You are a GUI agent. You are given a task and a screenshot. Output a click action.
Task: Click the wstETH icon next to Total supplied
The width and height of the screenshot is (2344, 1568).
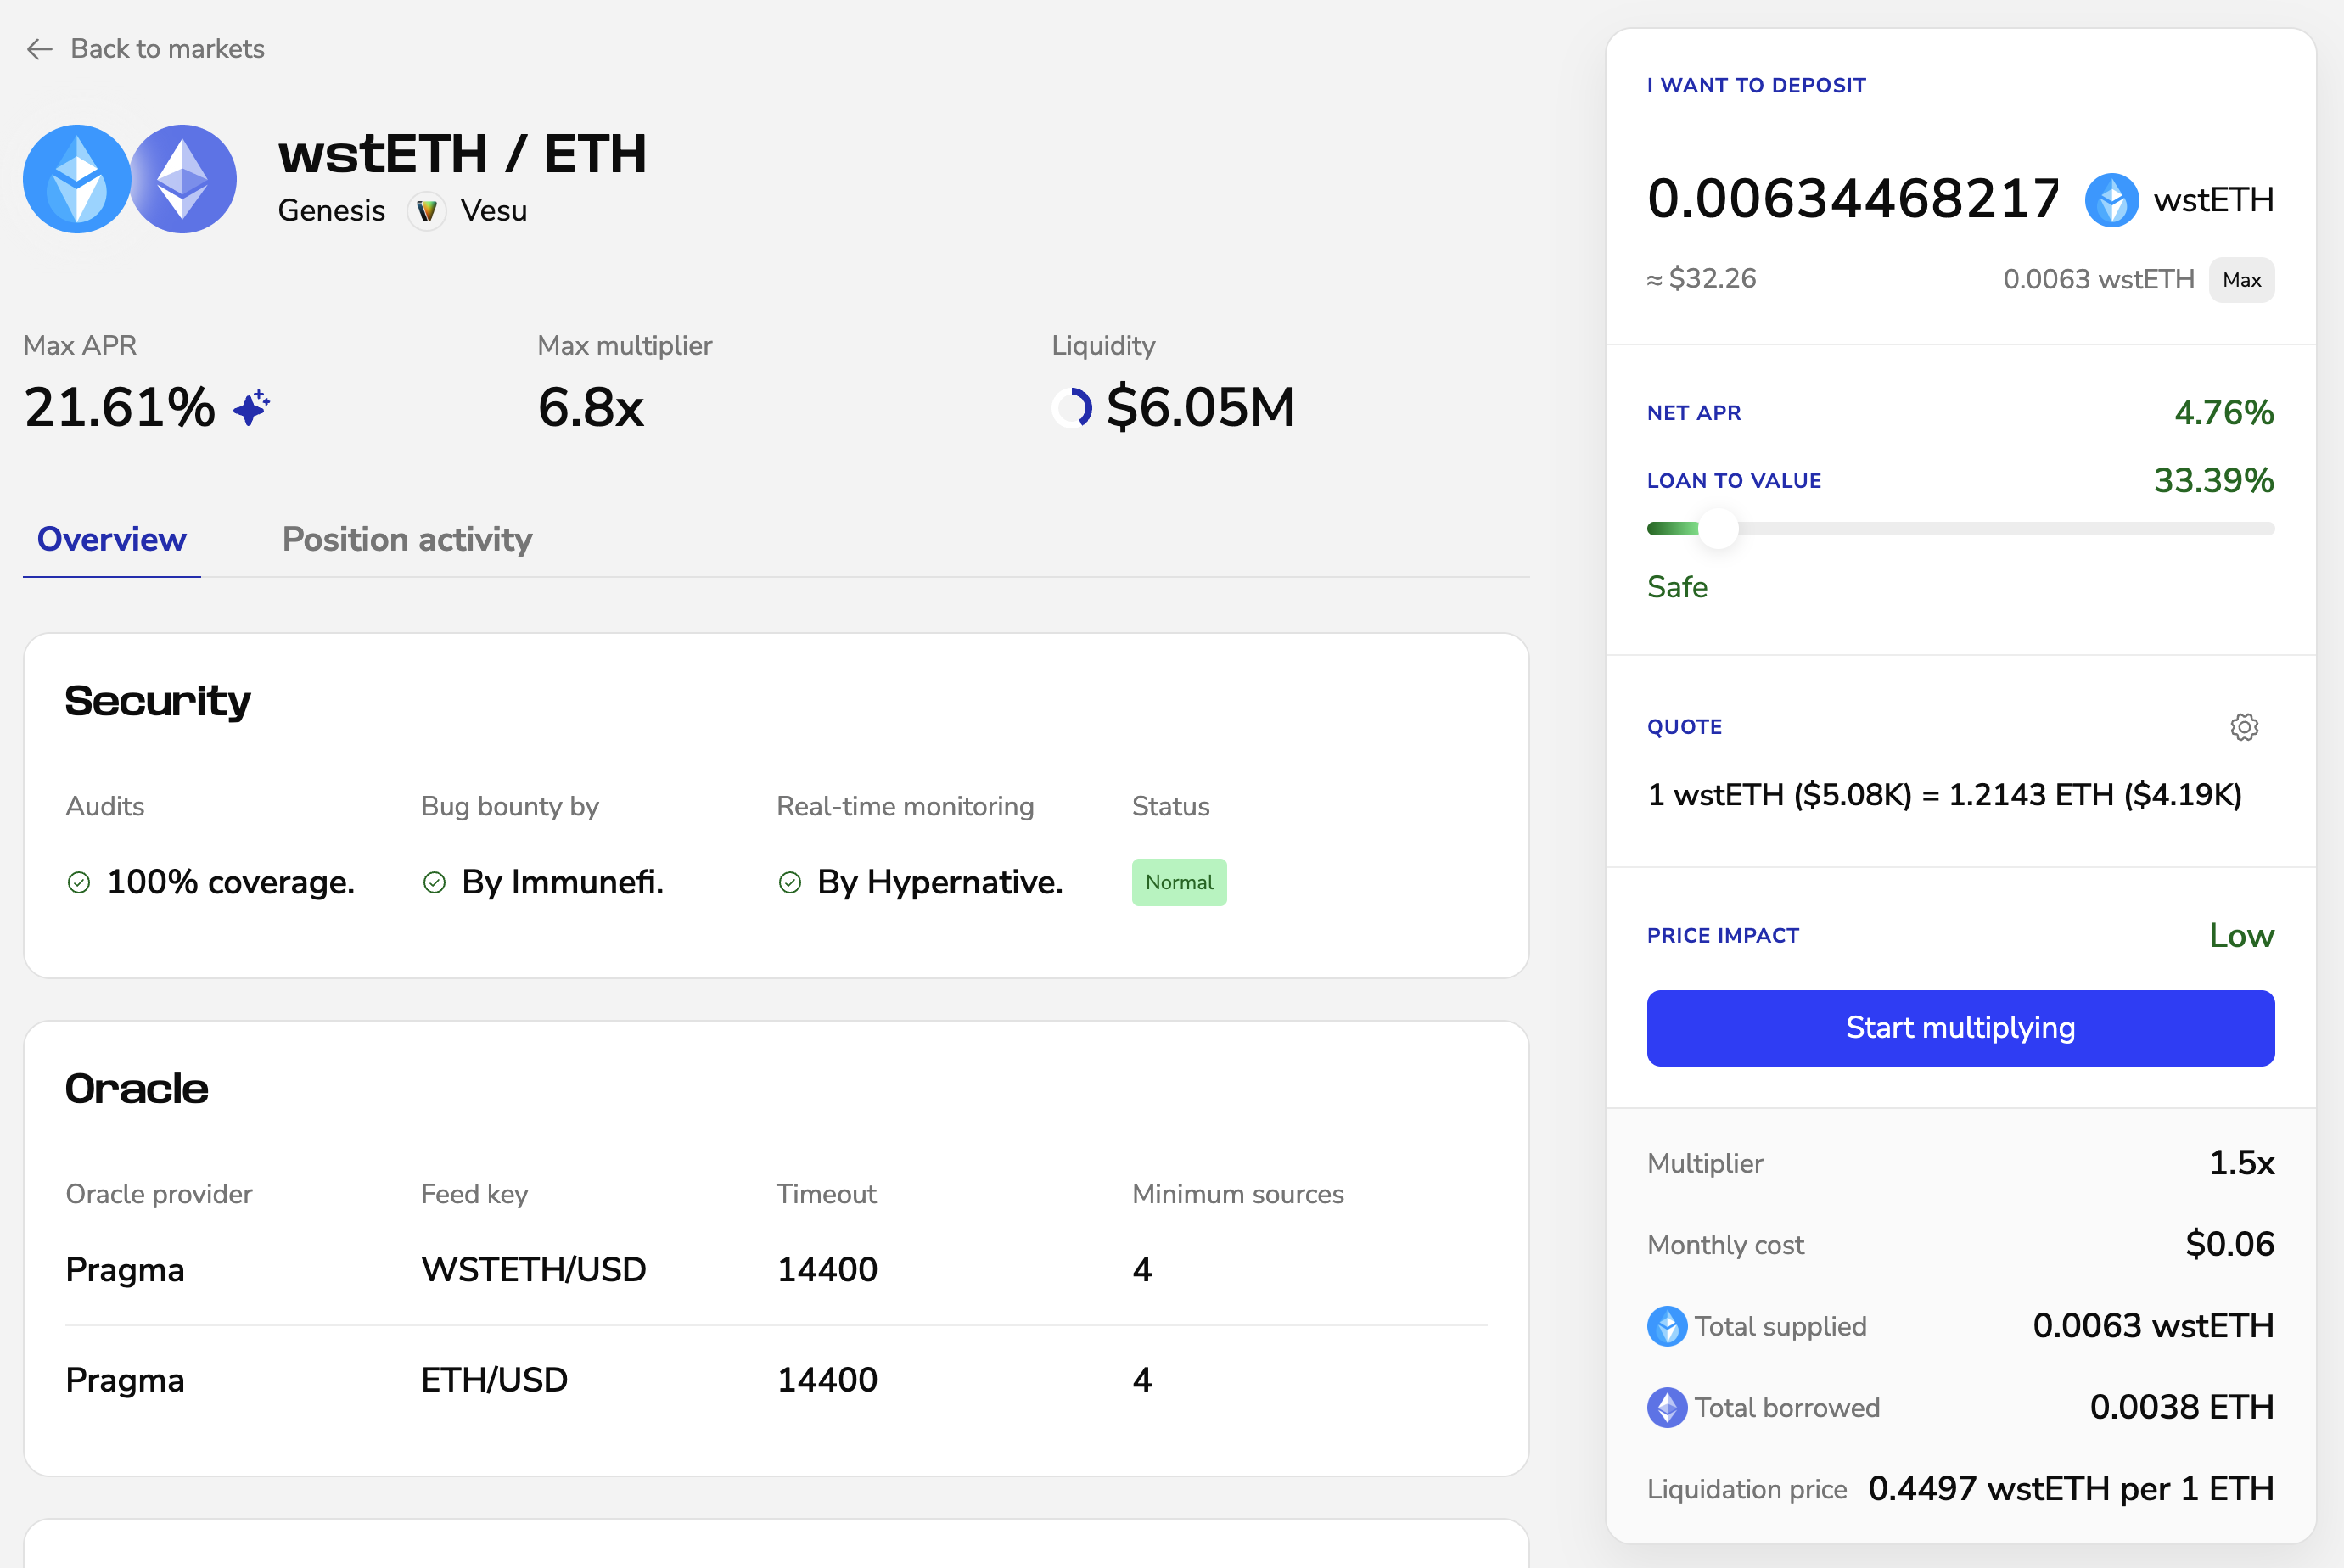tap(1666, 1326)
